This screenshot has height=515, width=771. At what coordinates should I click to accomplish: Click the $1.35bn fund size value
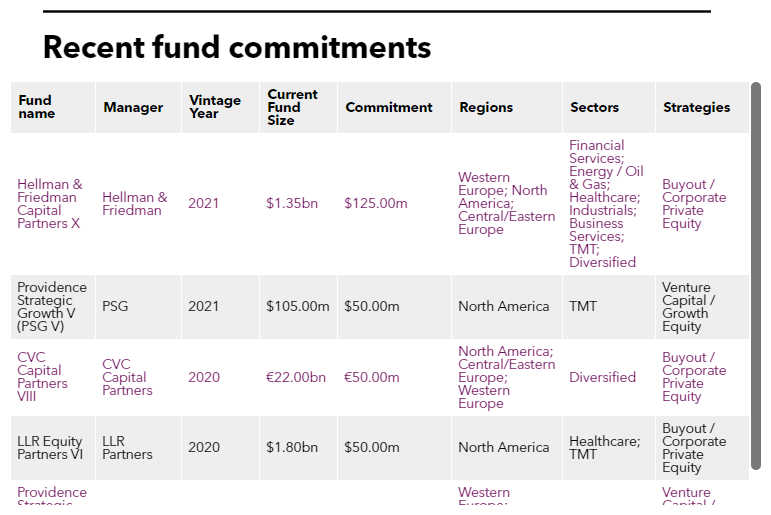click(292, 204)
